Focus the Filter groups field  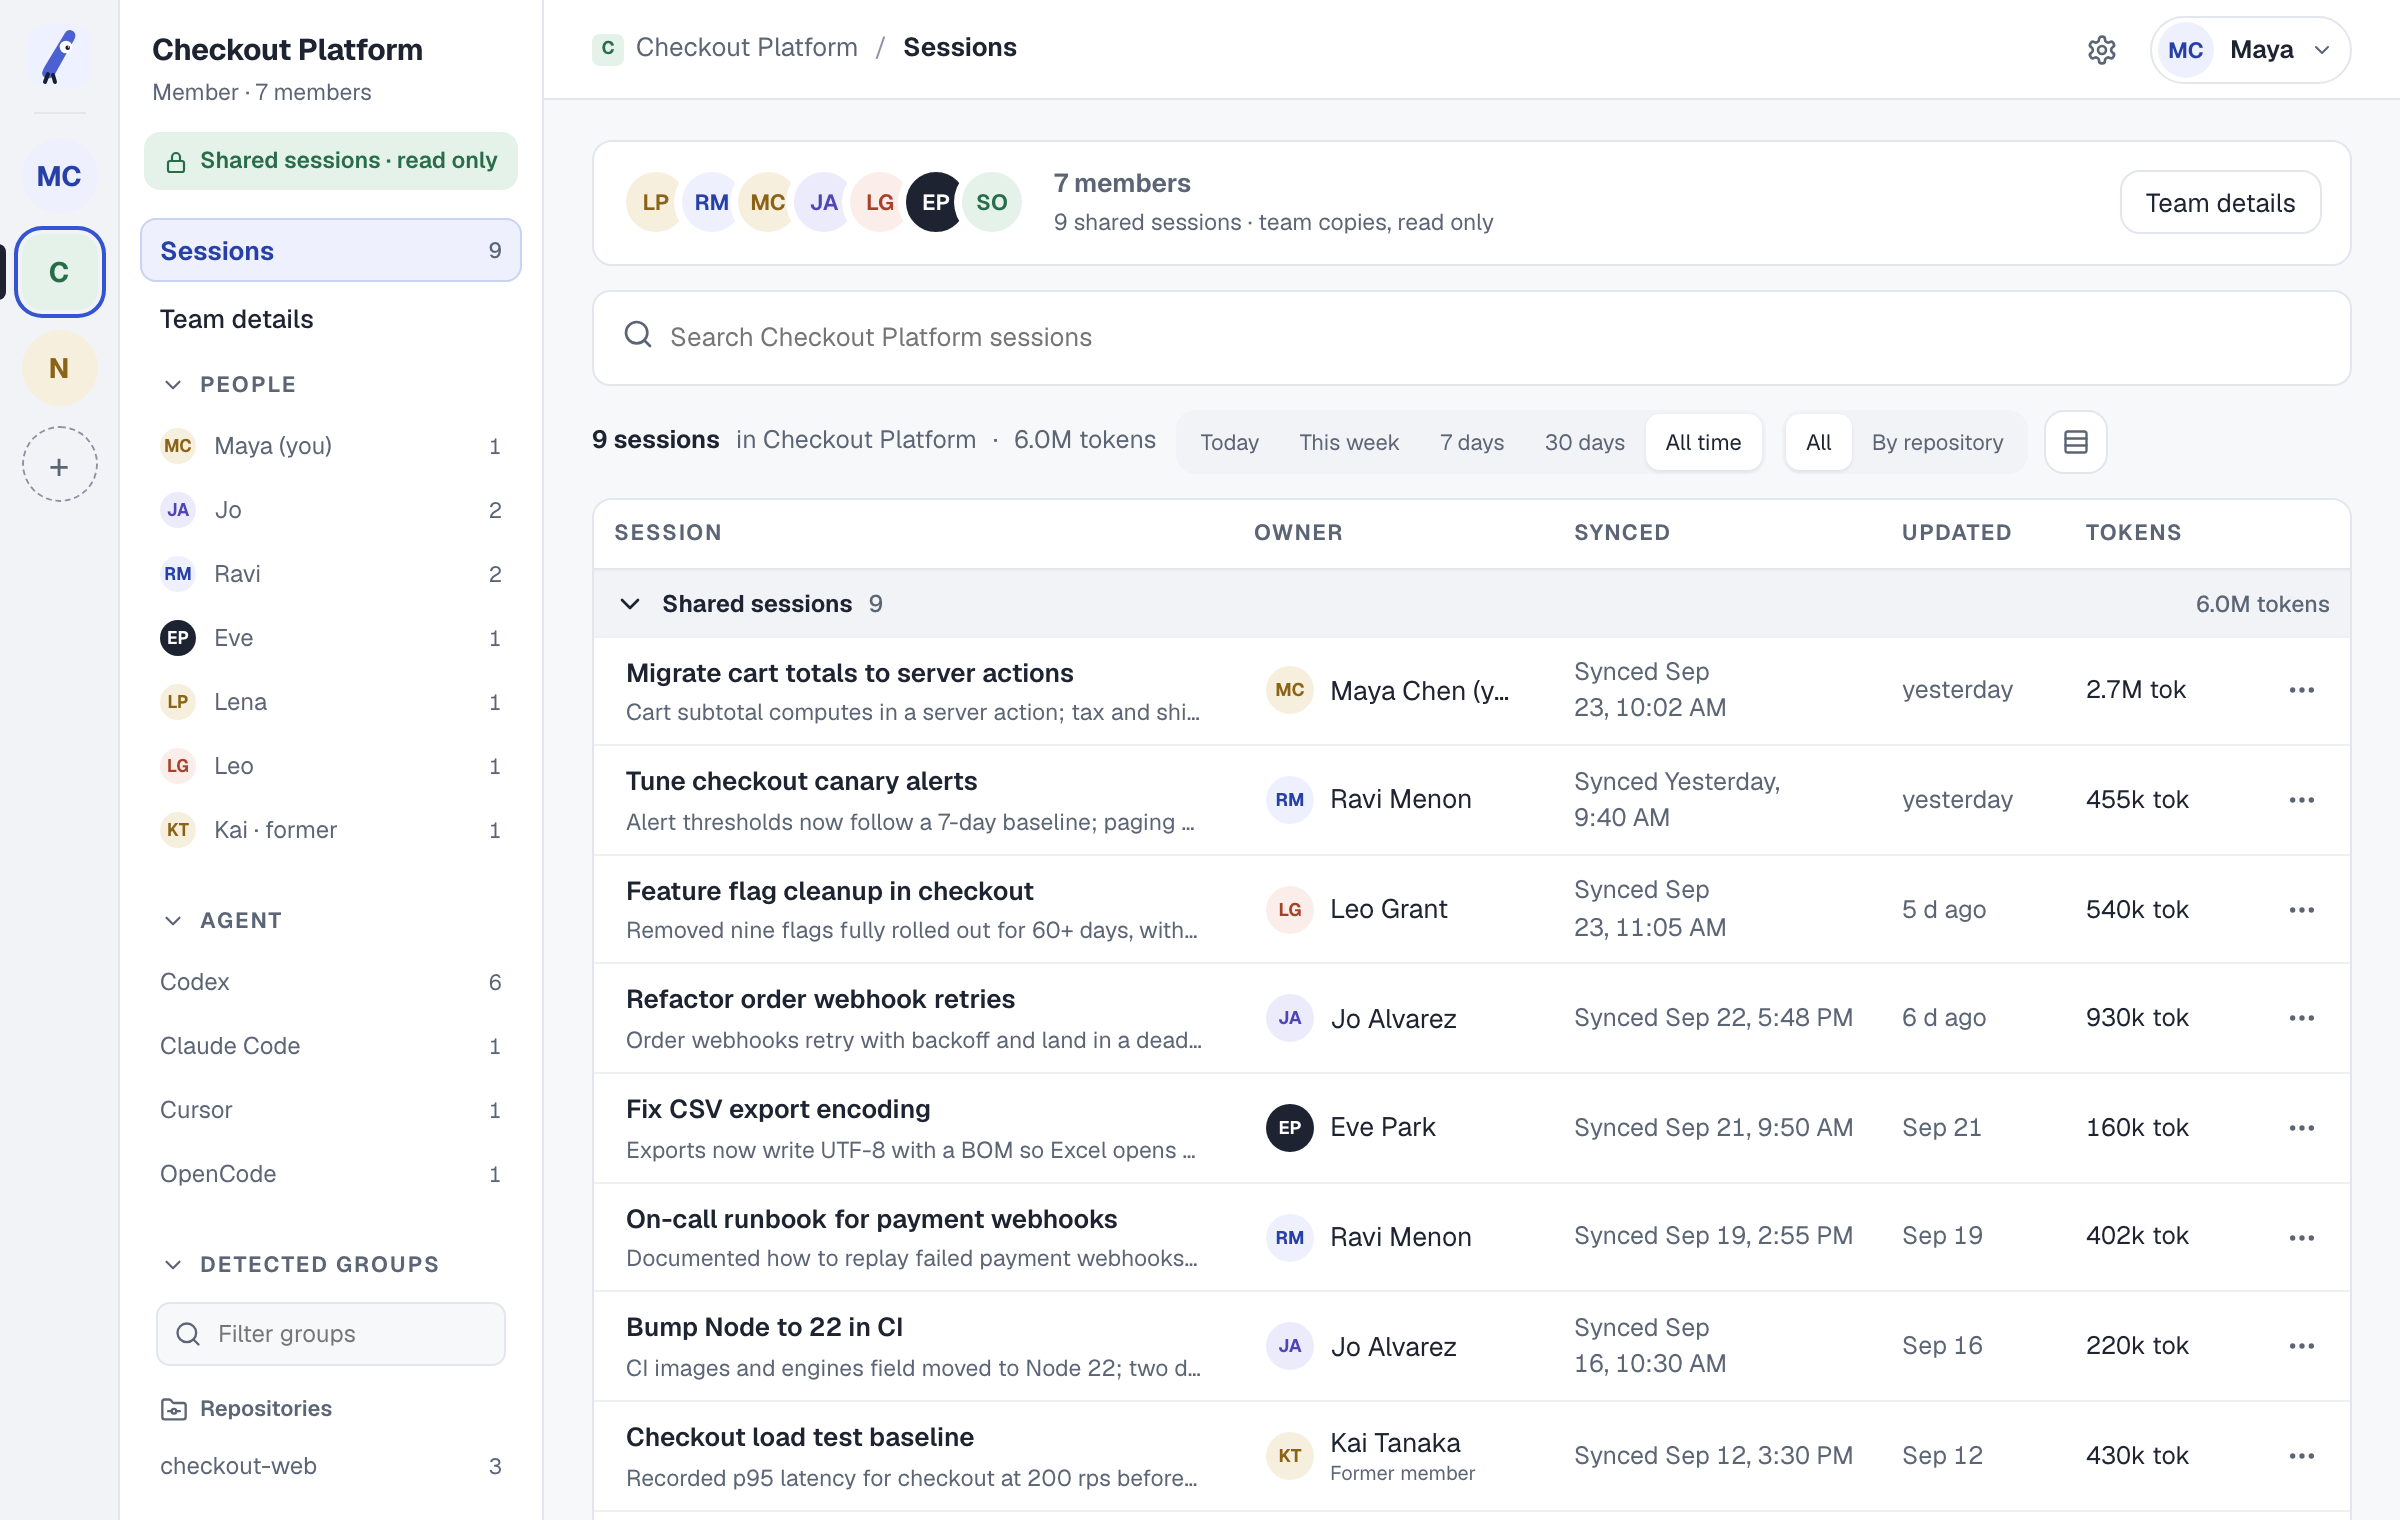(x=331, y=1334)
